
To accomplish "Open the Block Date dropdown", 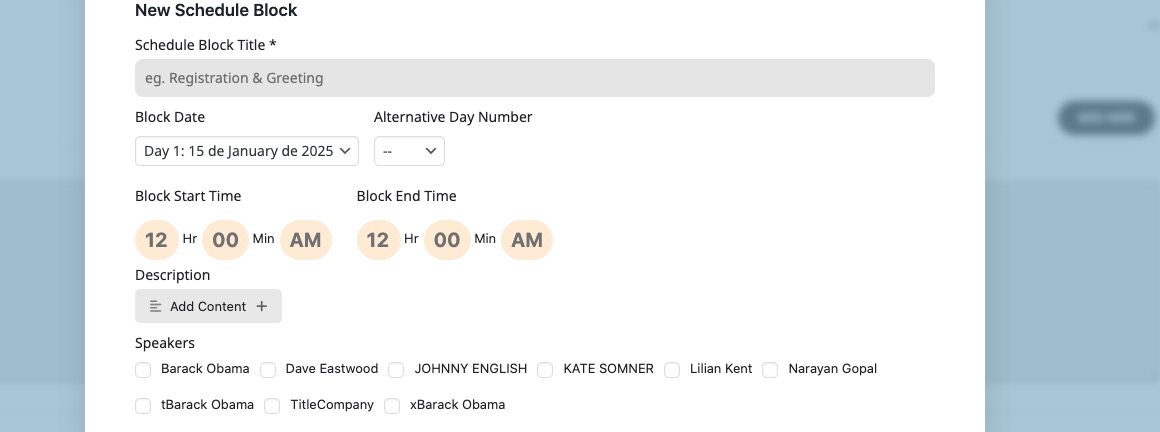I will point(246,151).
